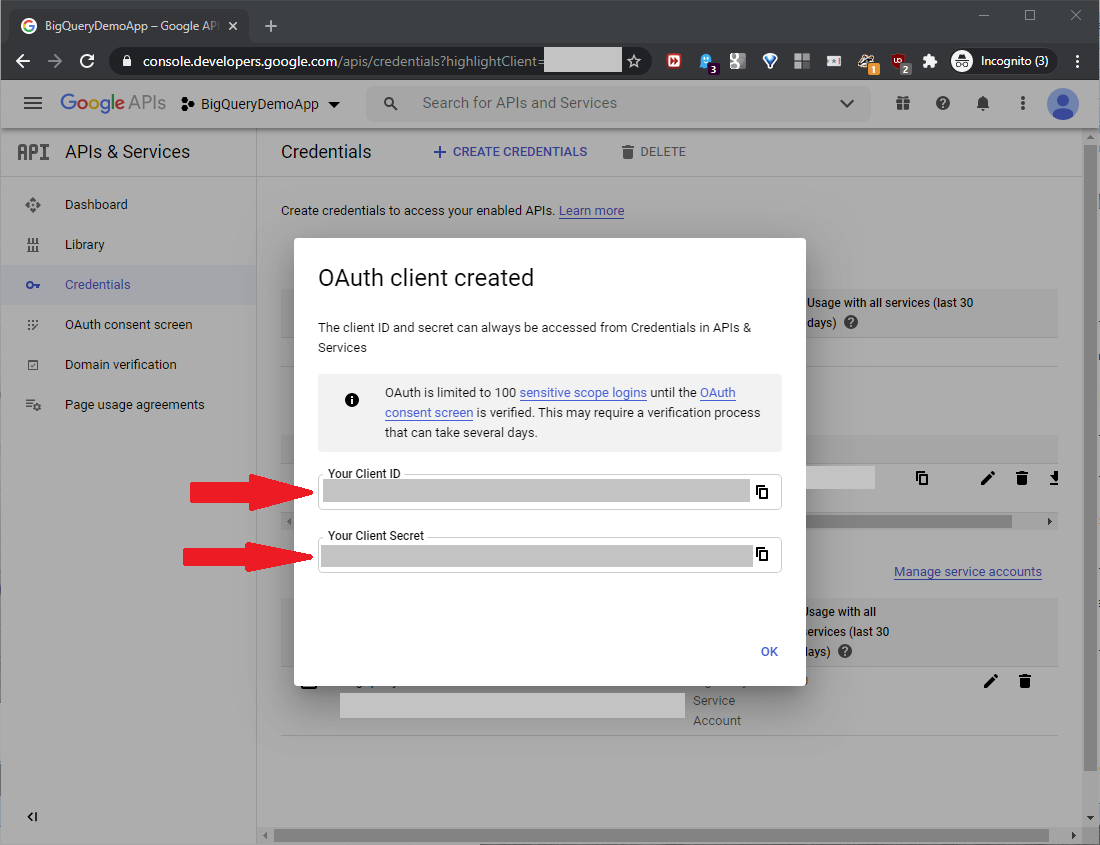Close the BigQueryDemoApp browser tab

click(233, 27)
